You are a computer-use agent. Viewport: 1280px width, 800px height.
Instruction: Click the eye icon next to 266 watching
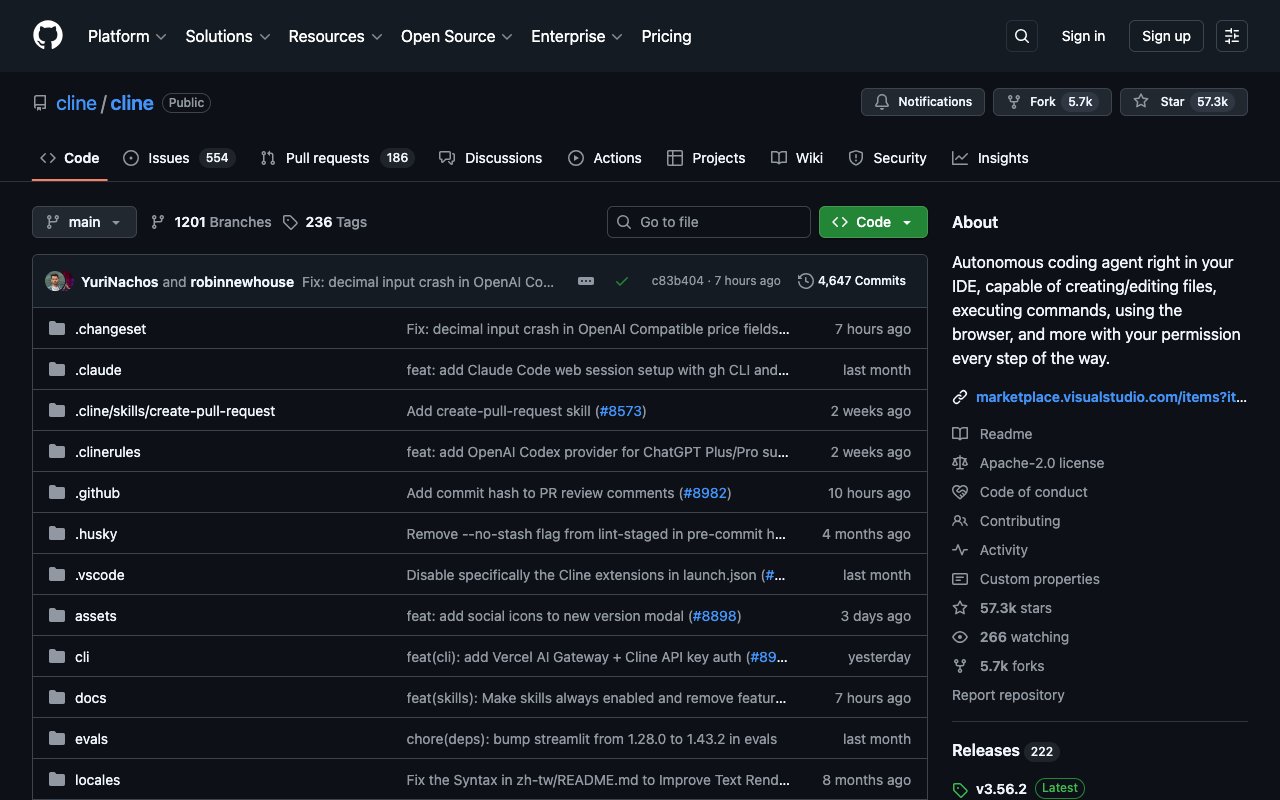coord(960,637)
